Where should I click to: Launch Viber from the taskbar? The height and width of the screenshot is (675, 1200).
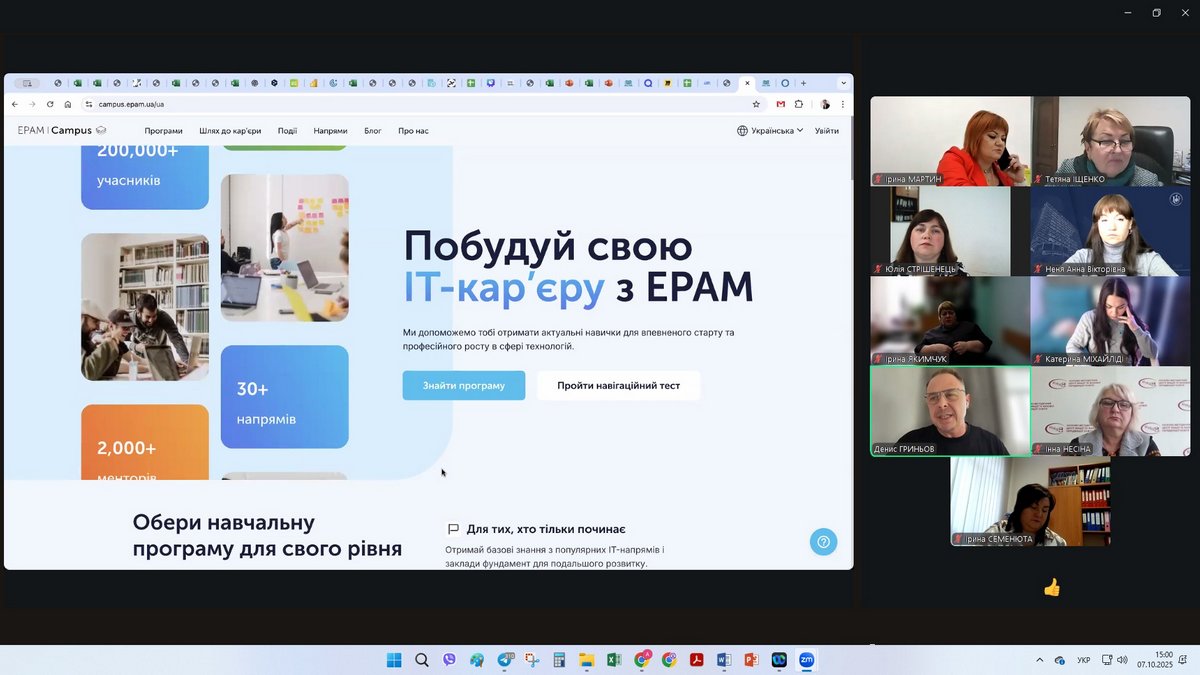tap(449, 660)
